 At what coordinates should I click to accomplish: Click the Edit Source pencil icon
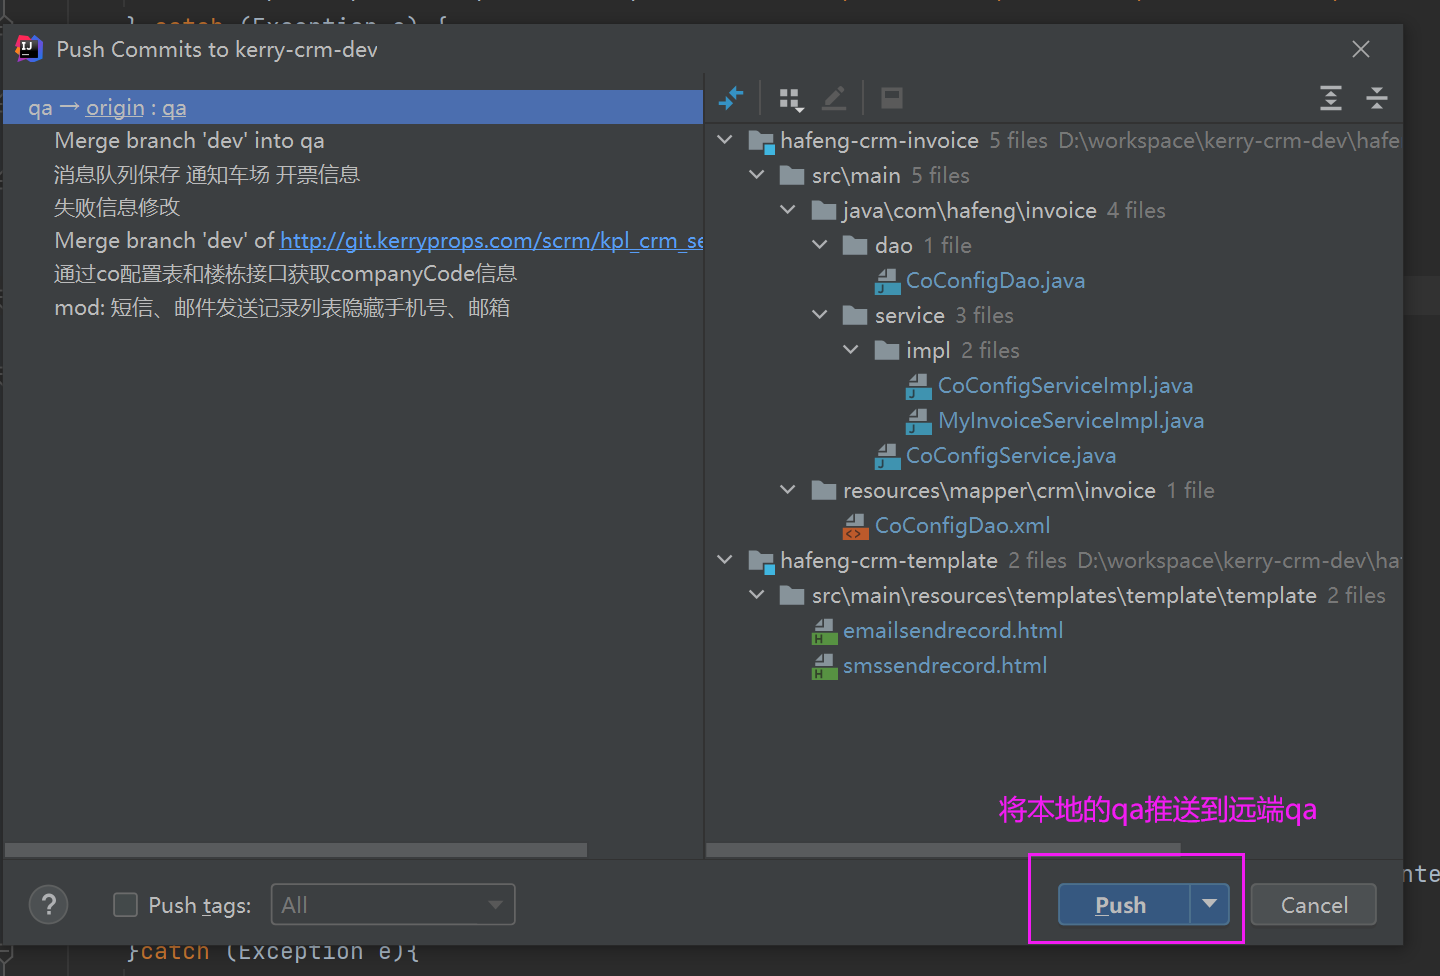(834, 98)
